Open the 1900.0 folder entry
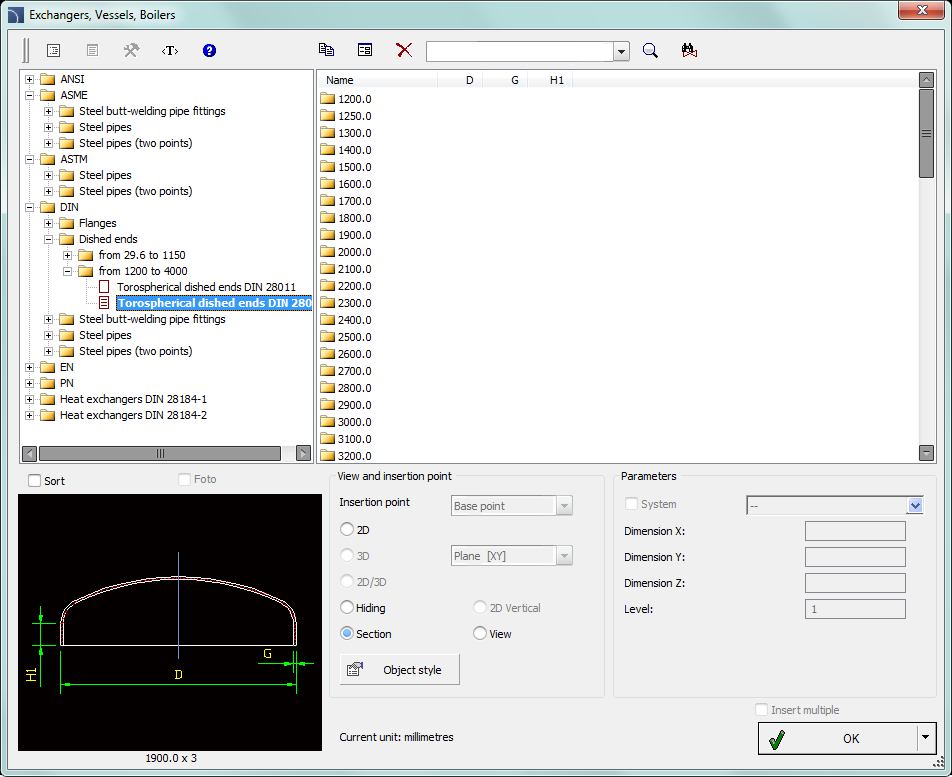The image size is (952, 777). (355, 234)
